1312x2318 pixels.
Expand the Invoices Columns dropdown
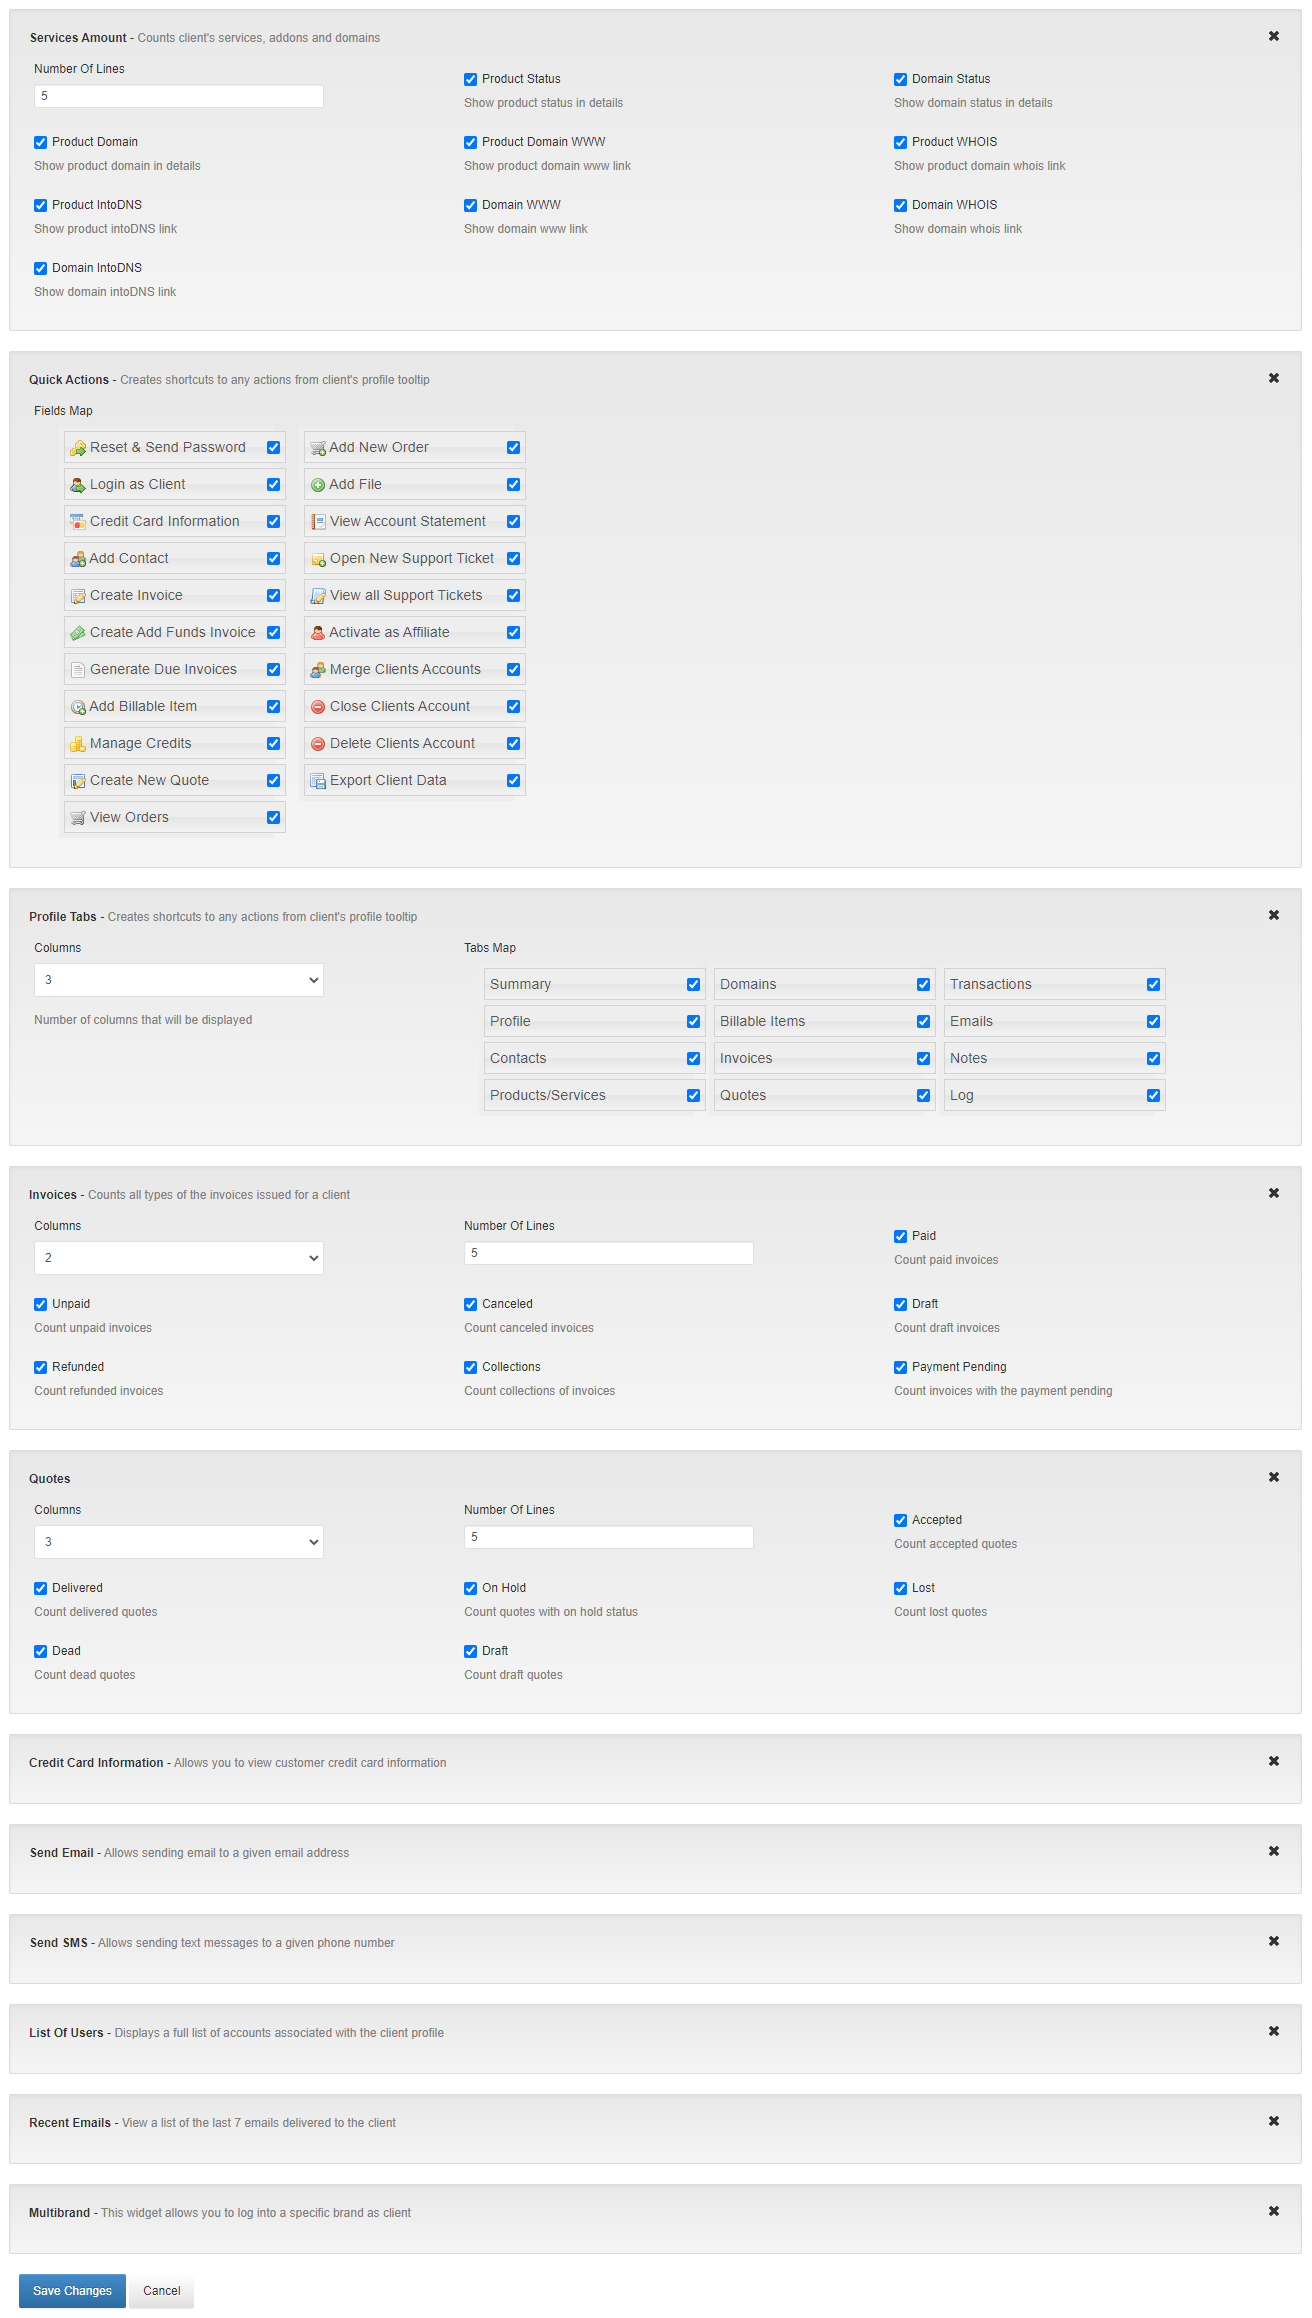(x=179, y=1258)
